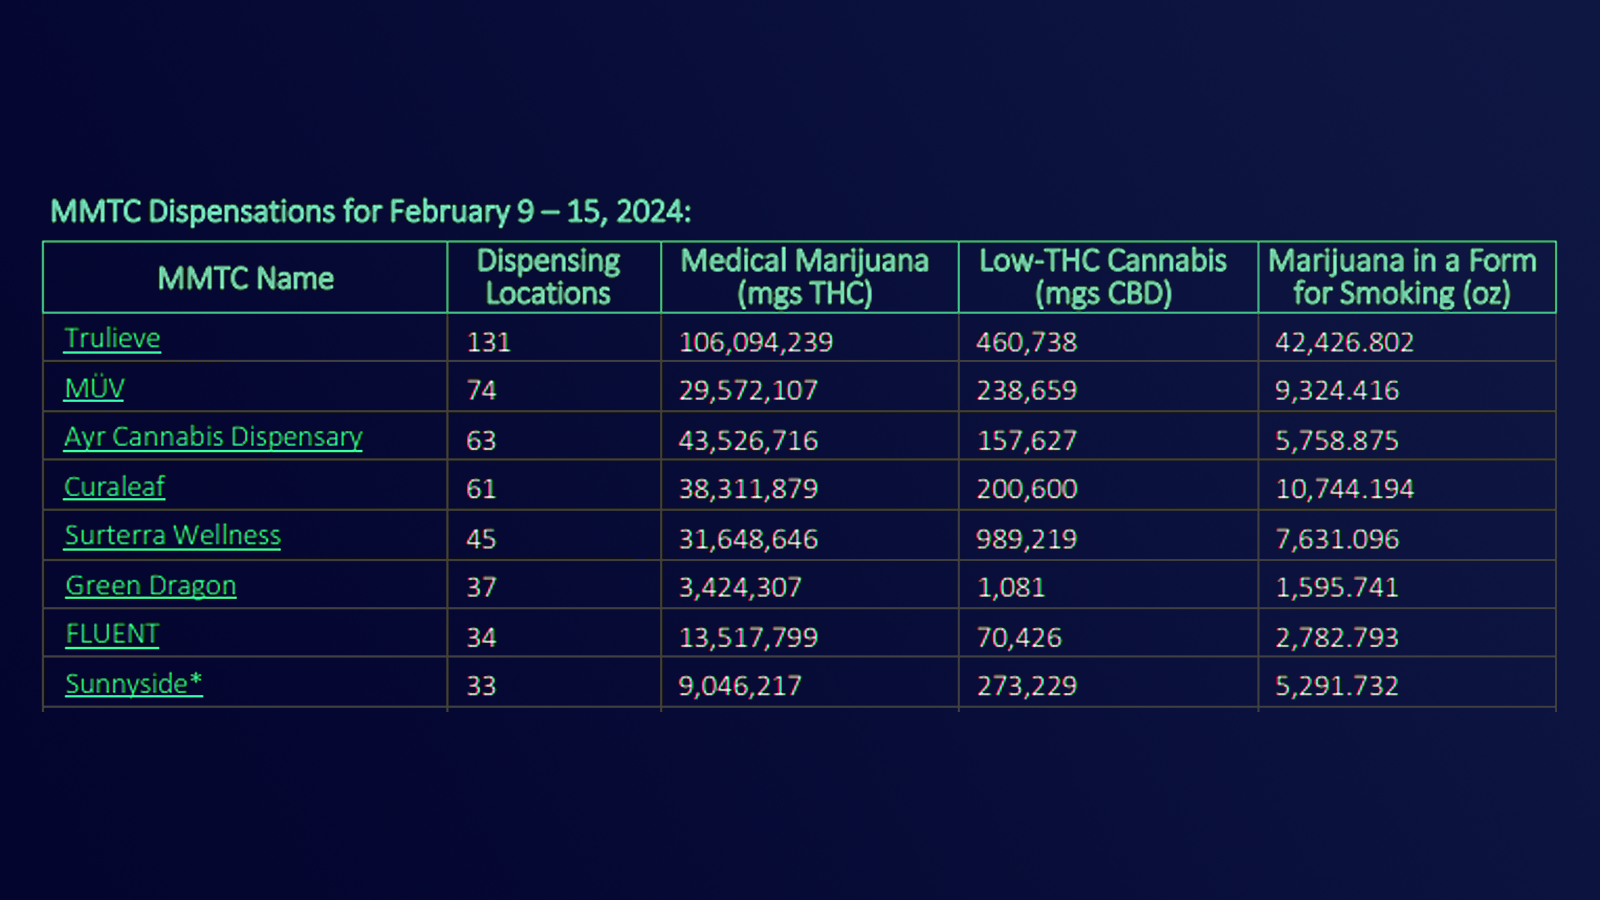Screen dimensions: 1600x900
Task: Open the Surterra Wellness link
Action: click(173, 535)
